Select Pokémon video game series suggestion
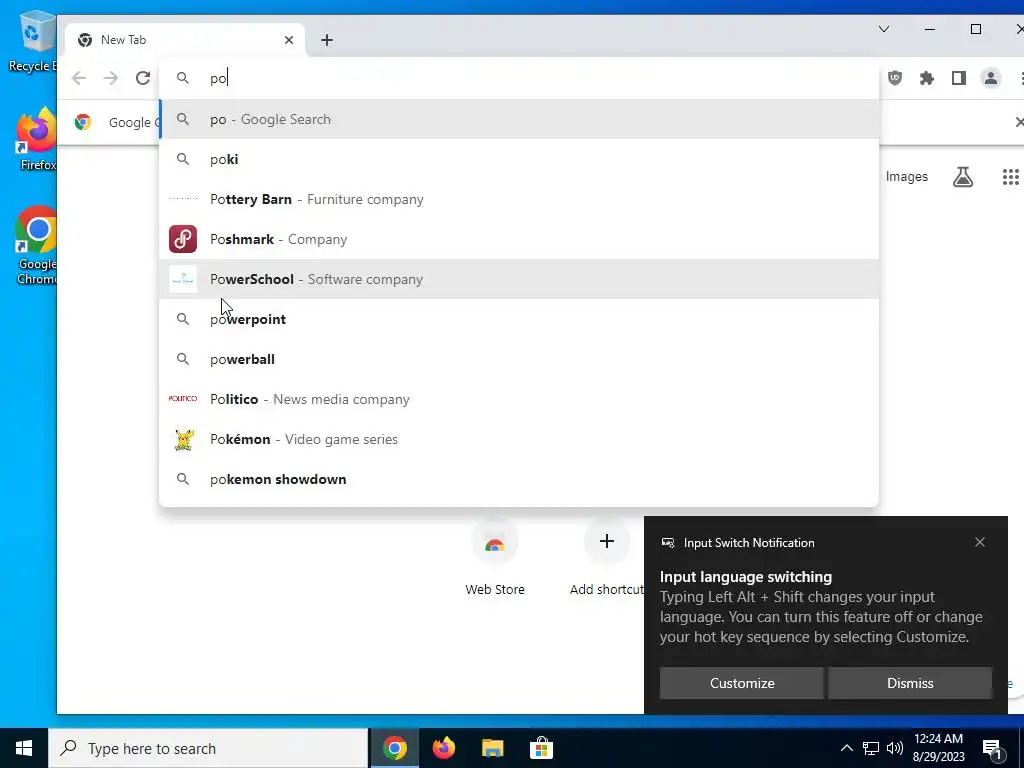 tap(519, 439)
